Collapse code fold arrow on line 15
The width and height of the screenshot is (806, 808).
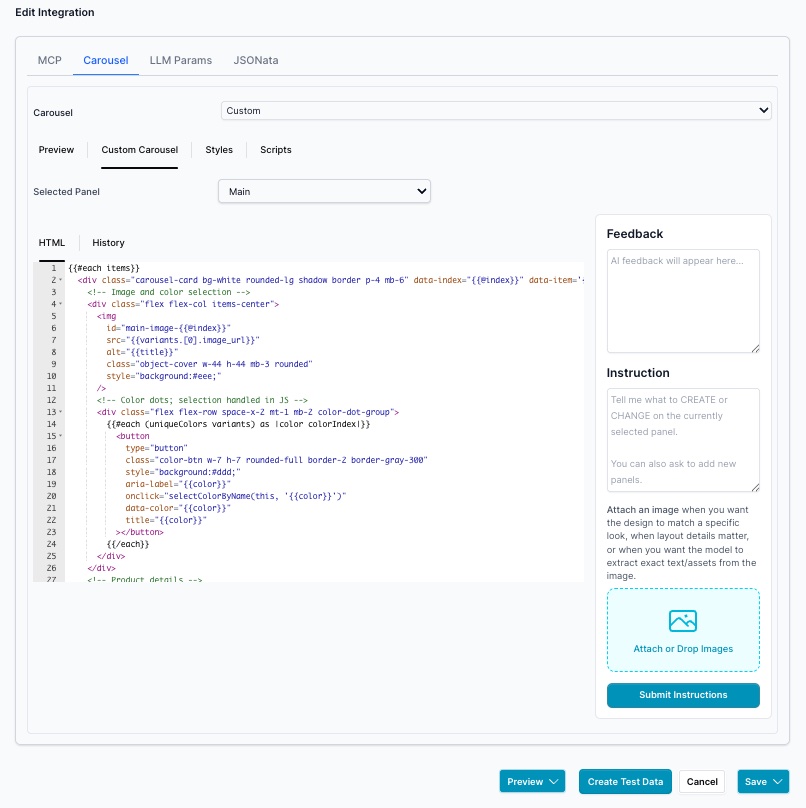pyautogui.click(x=60, y=436)
